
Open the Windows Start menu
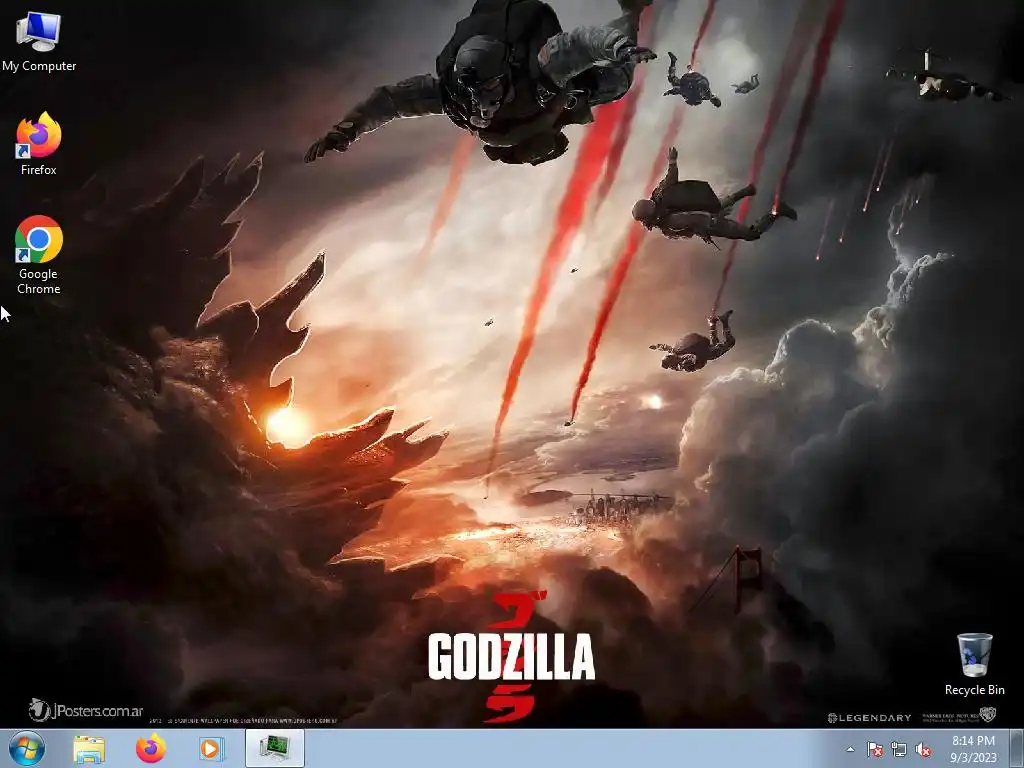pos(27,748)
